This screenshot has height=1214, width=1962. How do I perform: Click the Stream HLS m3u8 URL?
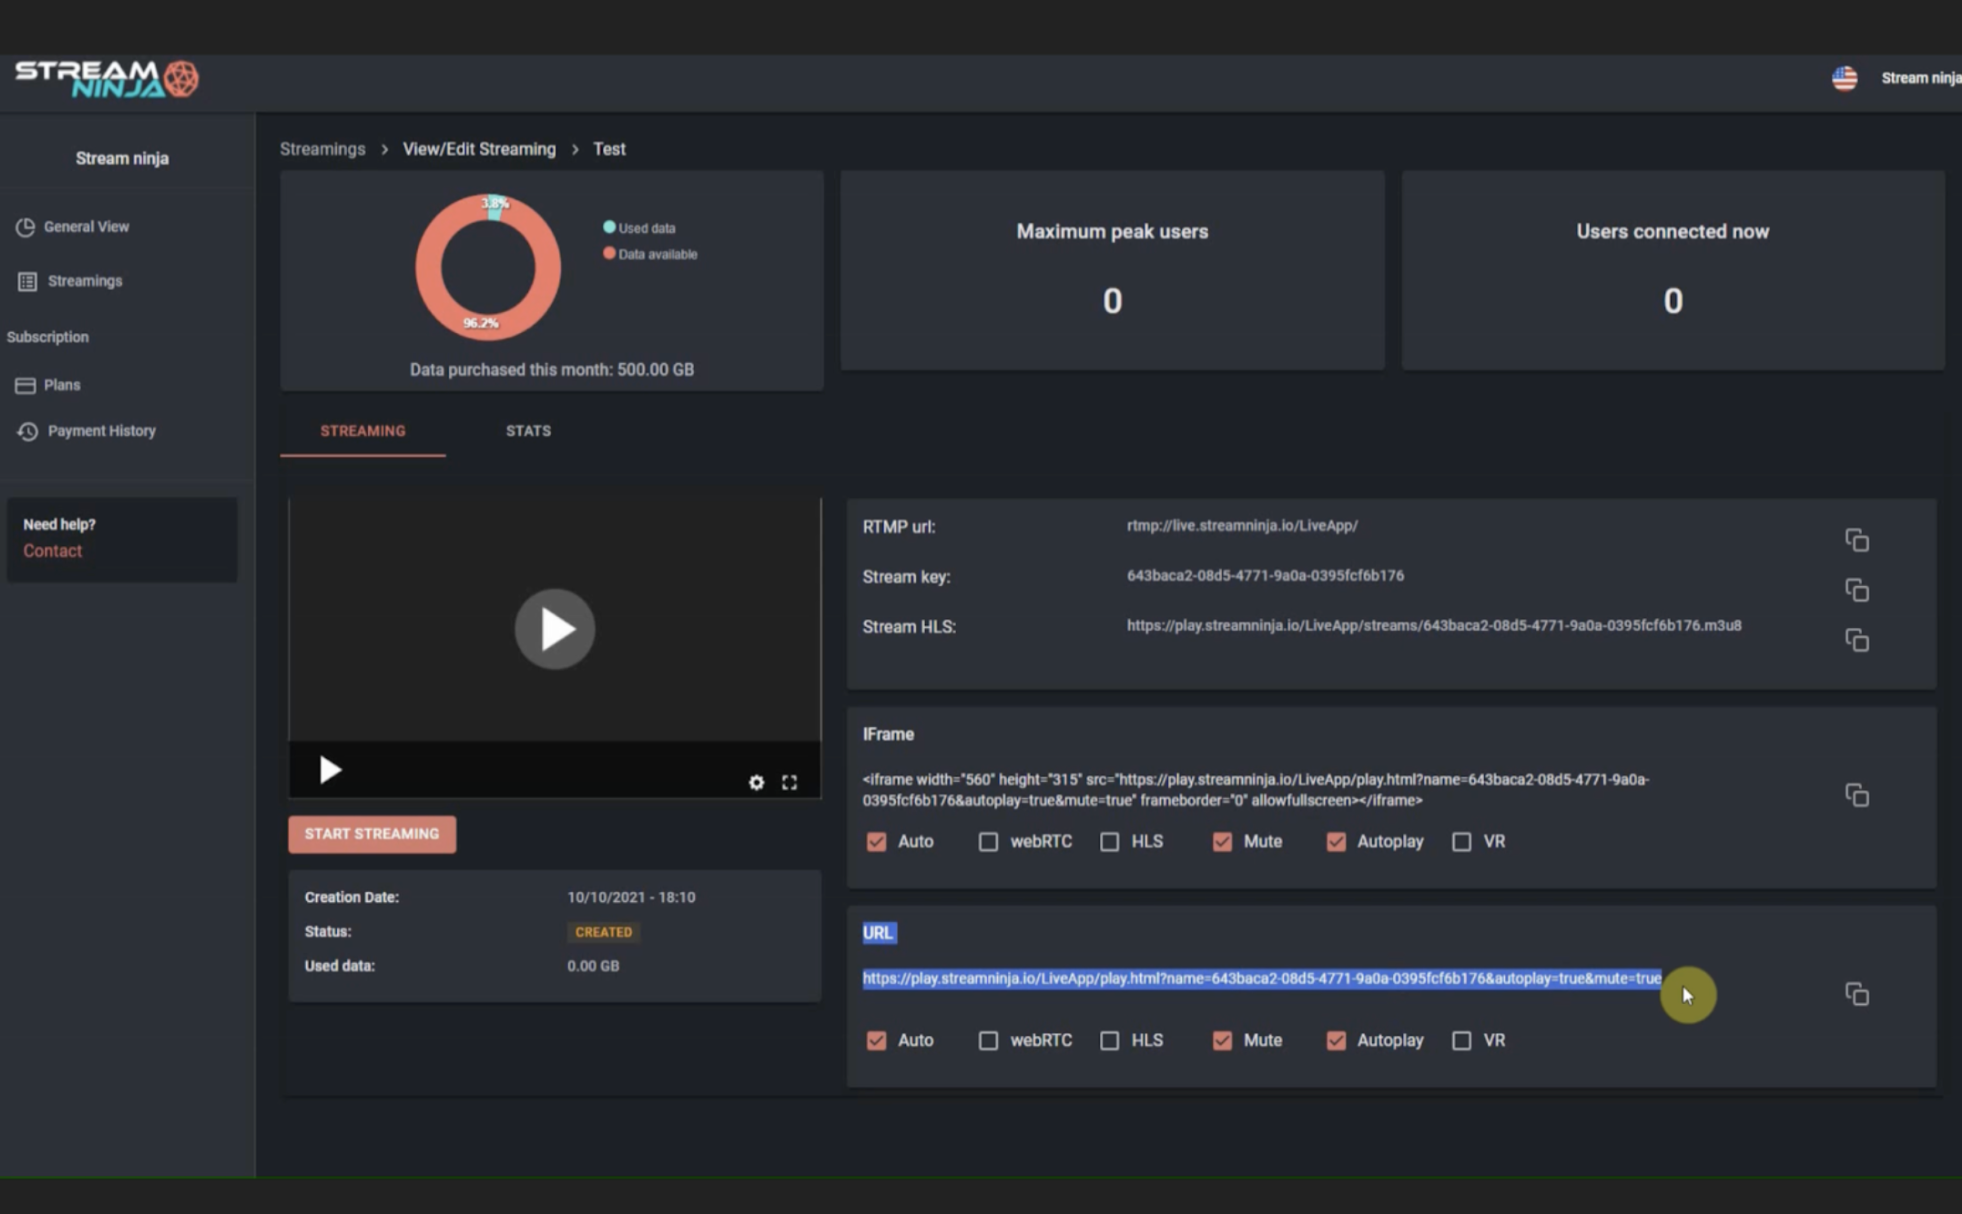point(1433,626)
